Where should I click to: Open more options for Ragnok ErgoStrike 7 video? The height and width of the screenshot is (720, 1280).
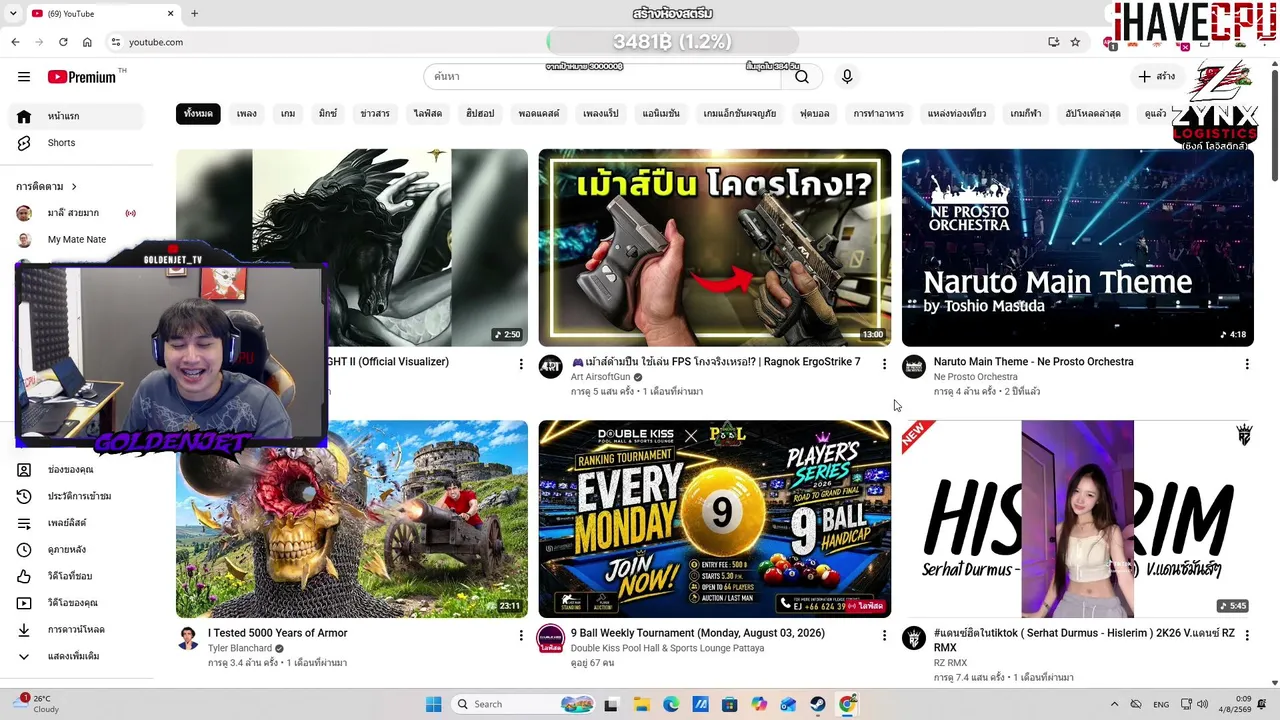(x=884, y=364)
